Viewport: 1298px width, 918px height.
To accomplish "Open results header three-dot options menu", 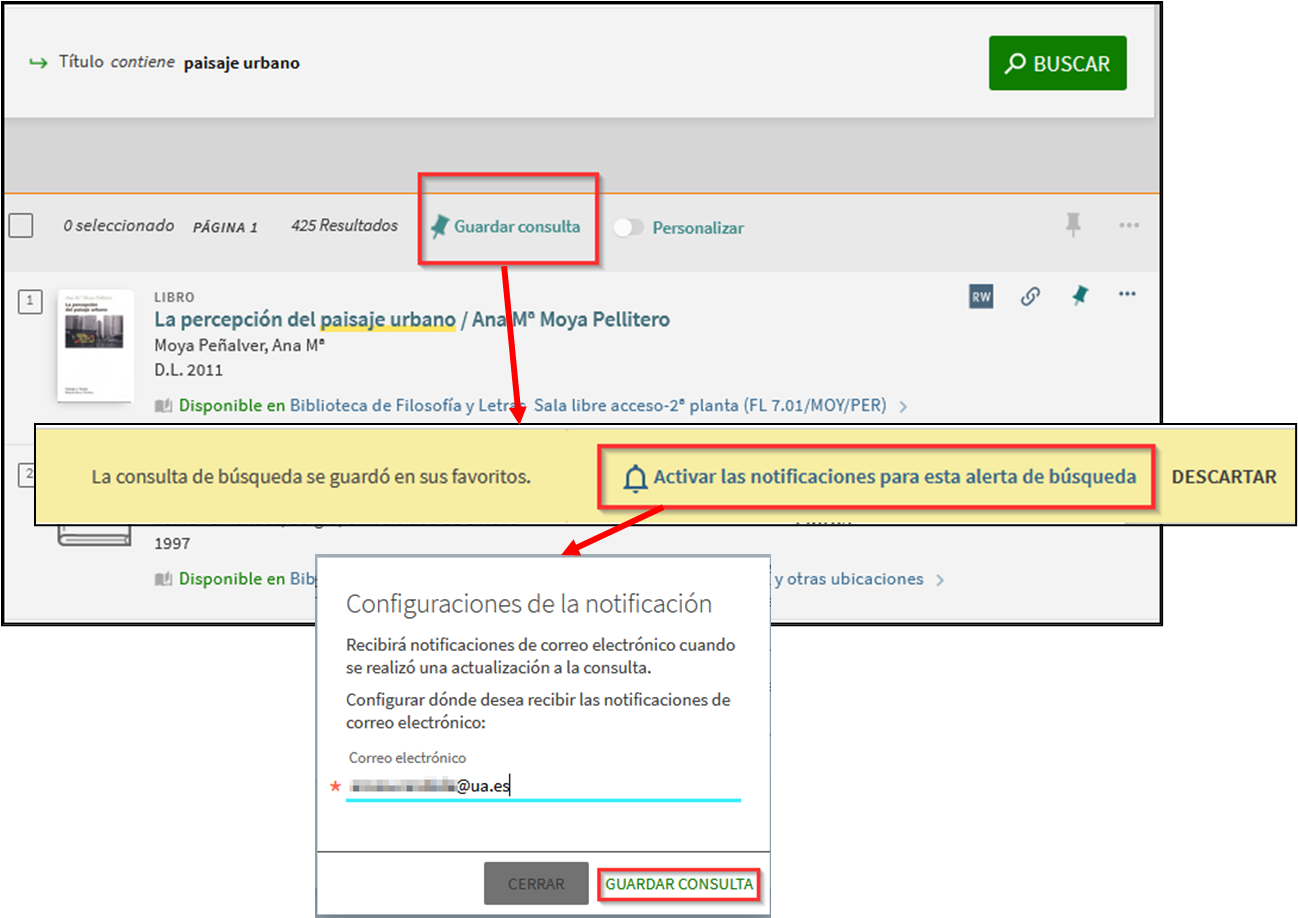I will coord(1129,226).
